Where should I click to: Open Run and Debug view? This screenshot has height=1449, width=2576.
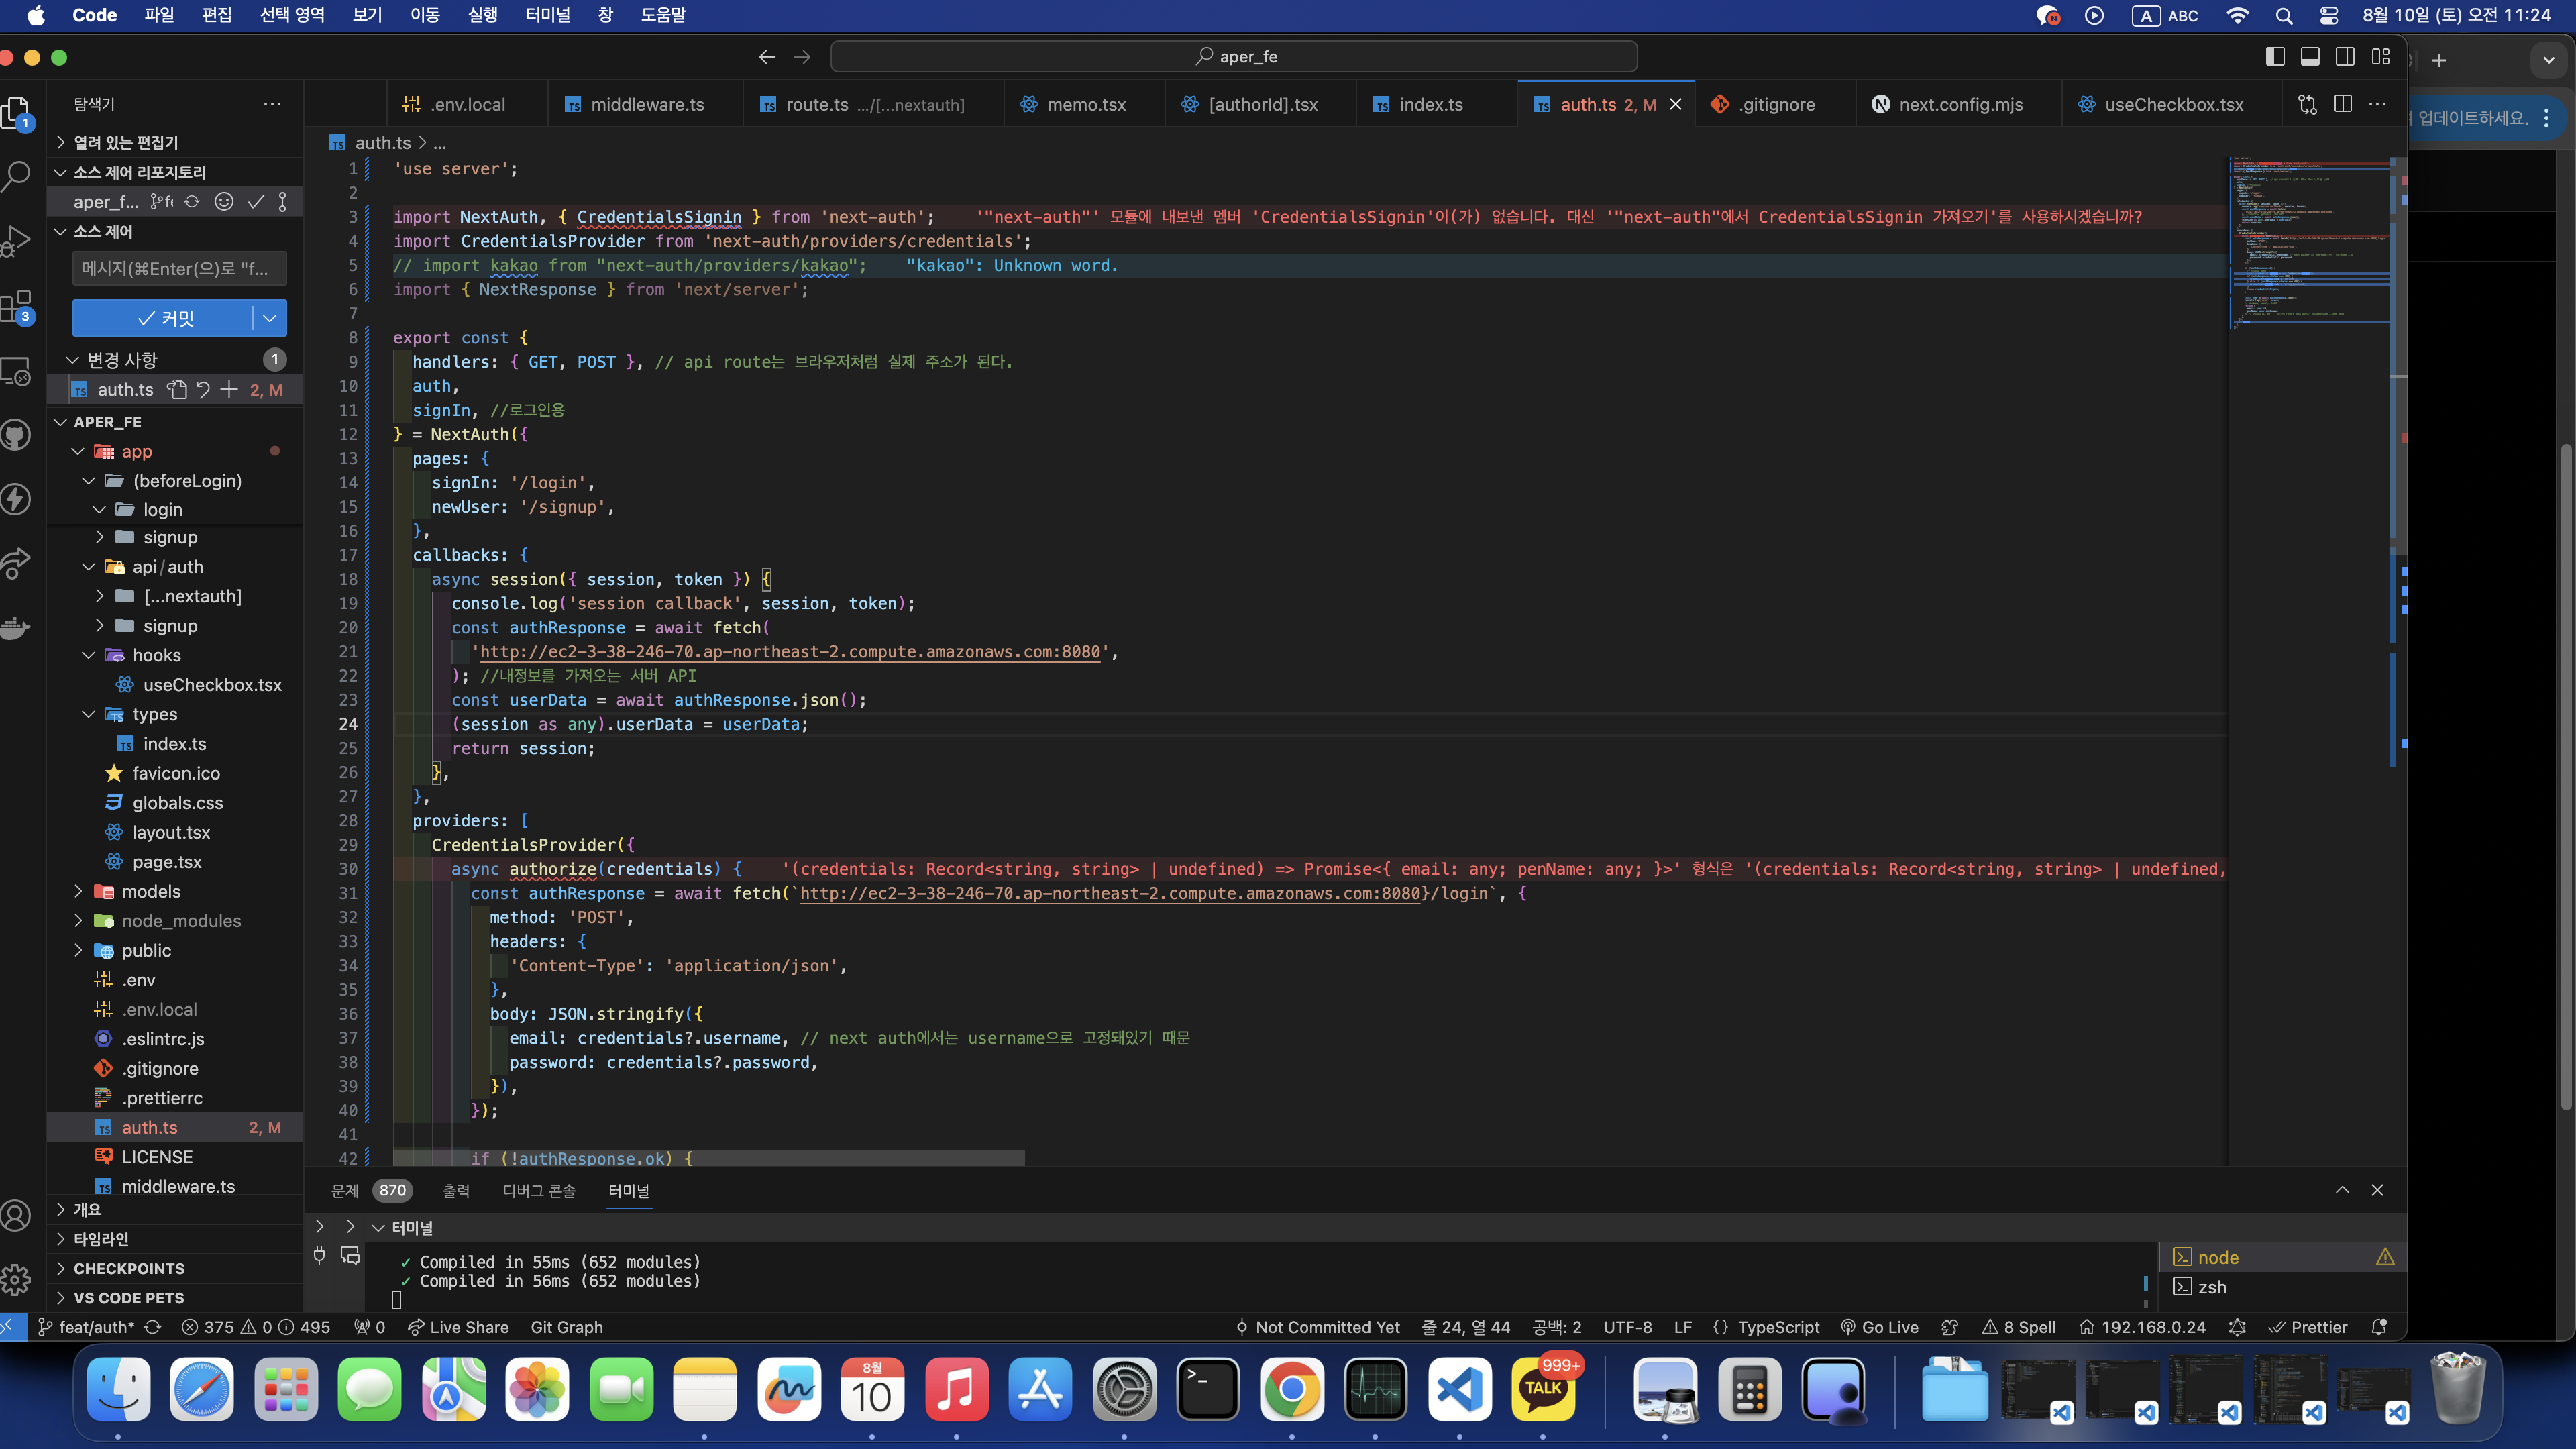pyautogui.click(x=17, y=241)
